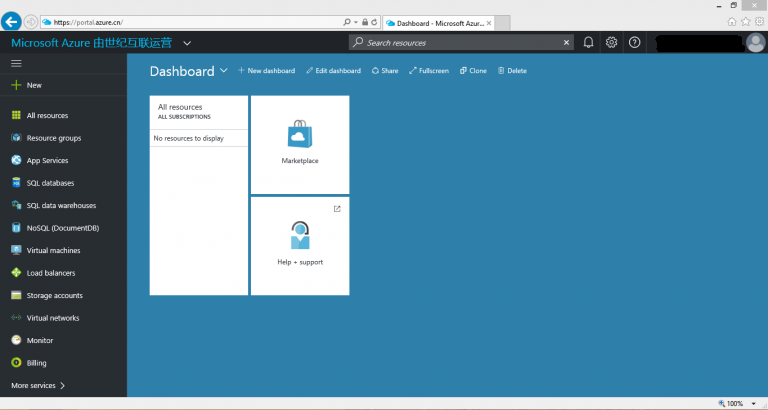The image size is (768, 410).
Task: Click the site security lock icon
Action: click(x=365, y=22)
